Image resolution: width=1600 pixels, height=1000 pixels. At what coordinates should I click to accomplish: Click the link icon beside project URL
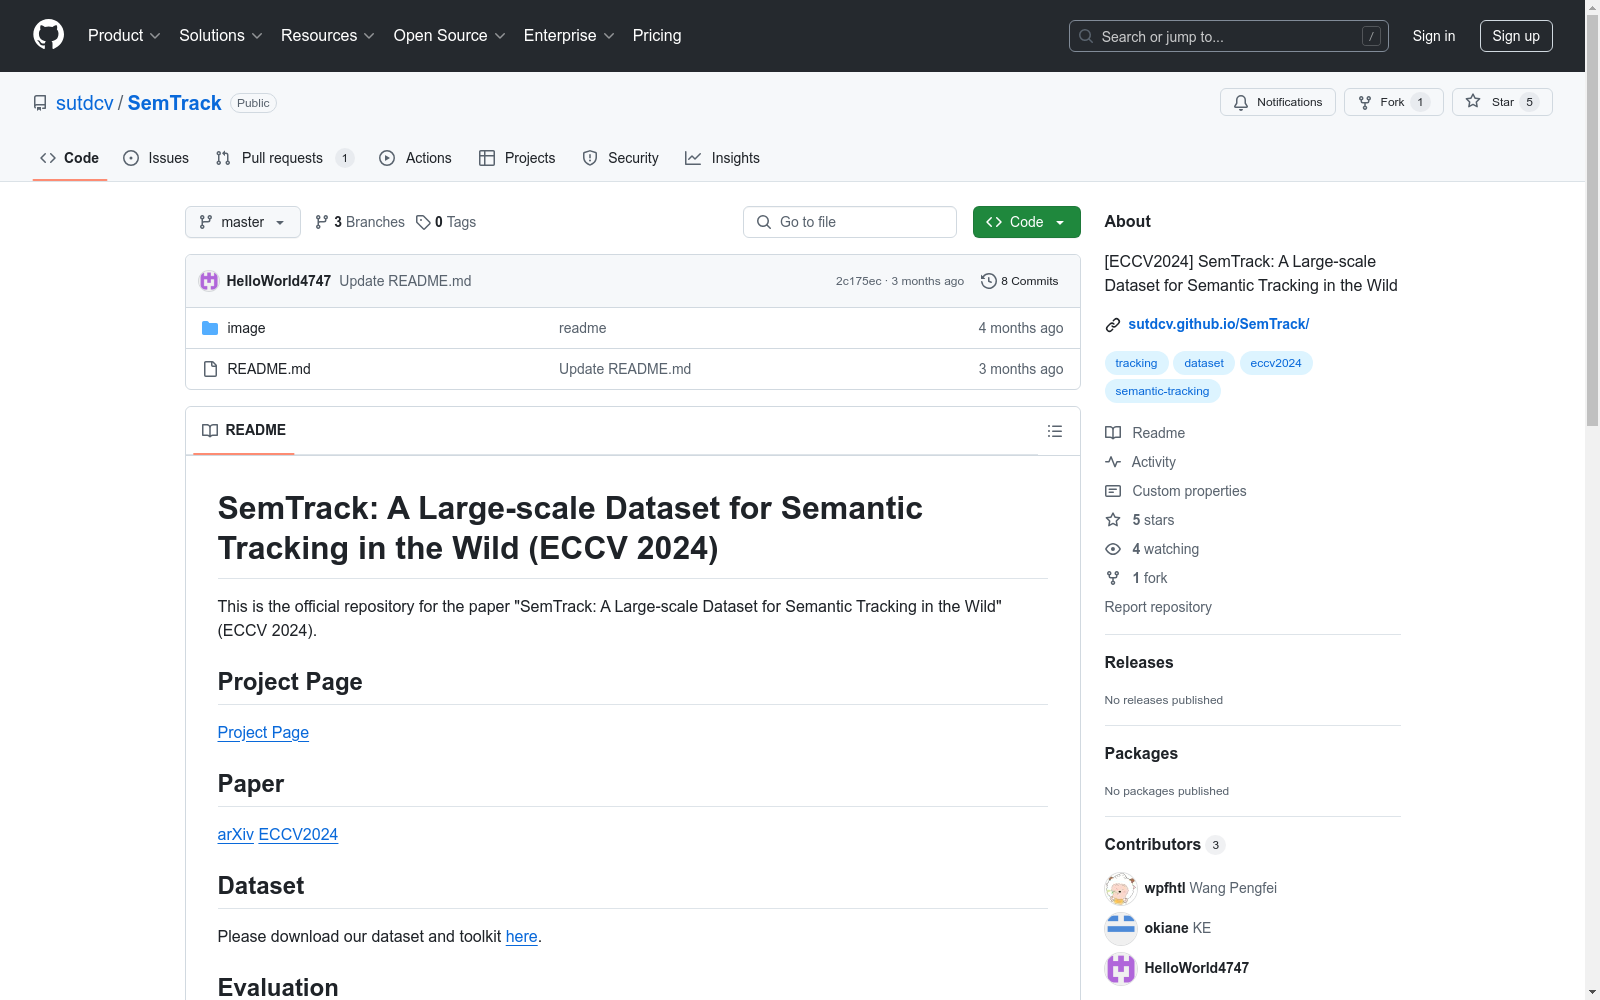click(1113, 324)
